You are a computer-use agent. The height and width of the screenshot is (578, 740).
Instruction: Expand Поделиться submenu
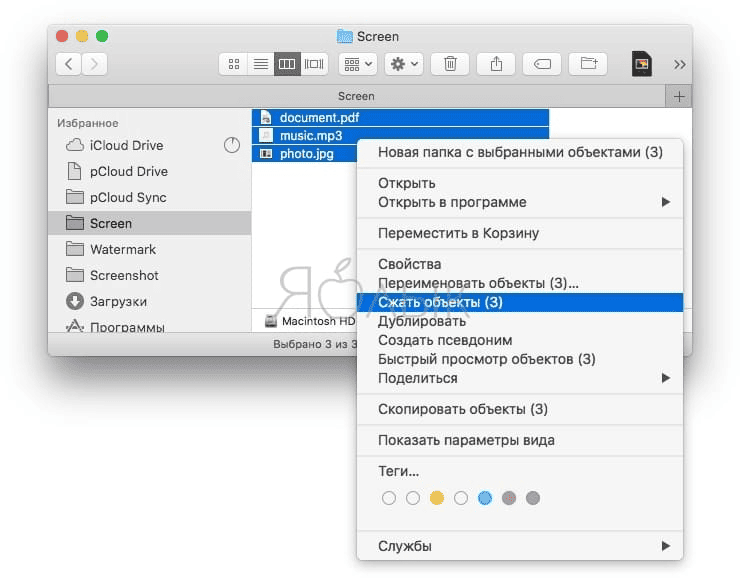[520, 378]
